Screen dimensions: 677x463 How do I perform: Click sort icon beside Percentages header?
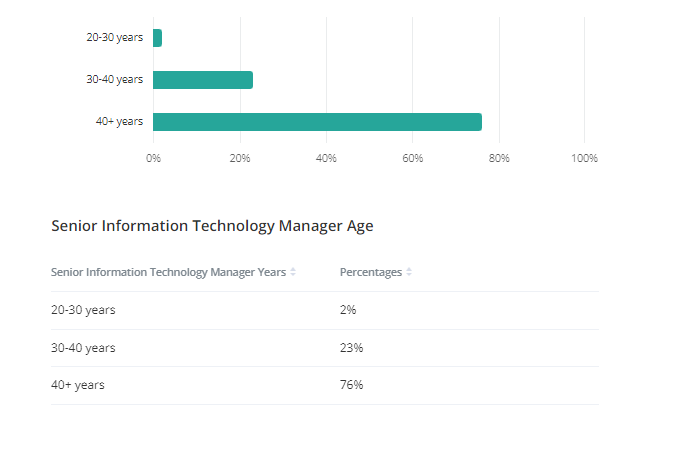[409, 272]
